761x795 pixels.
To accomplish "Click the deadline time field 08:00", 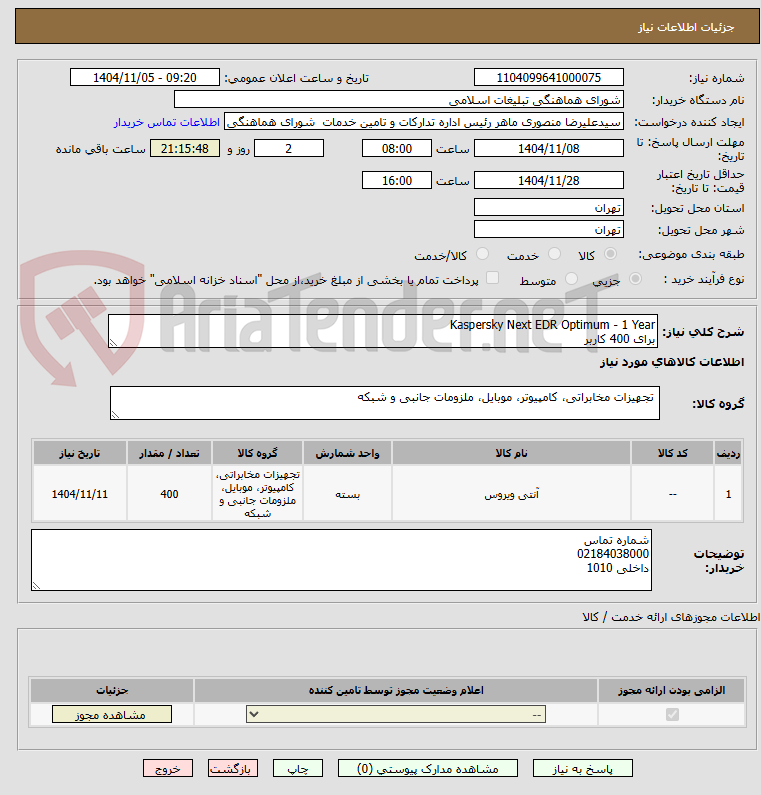I will tap(396, 149).
